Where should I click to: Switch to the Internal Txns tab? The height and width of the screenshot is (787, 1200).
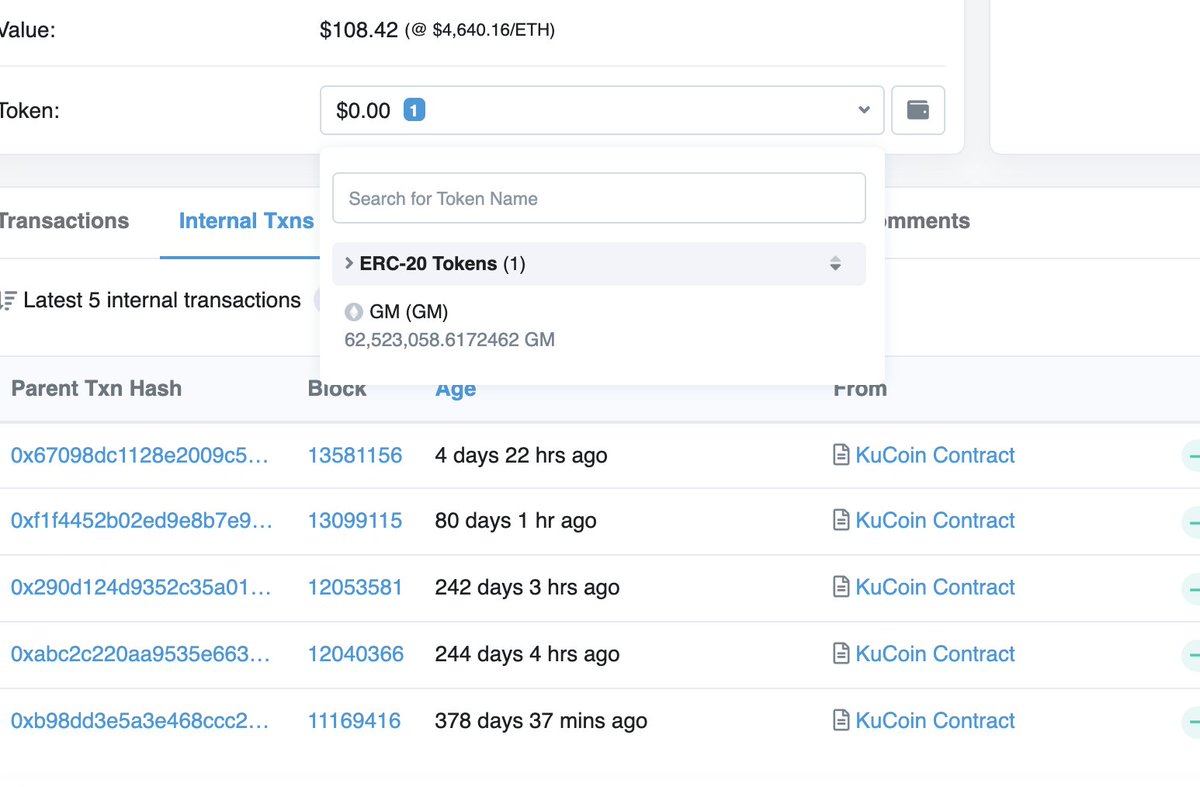coord(246,221)
